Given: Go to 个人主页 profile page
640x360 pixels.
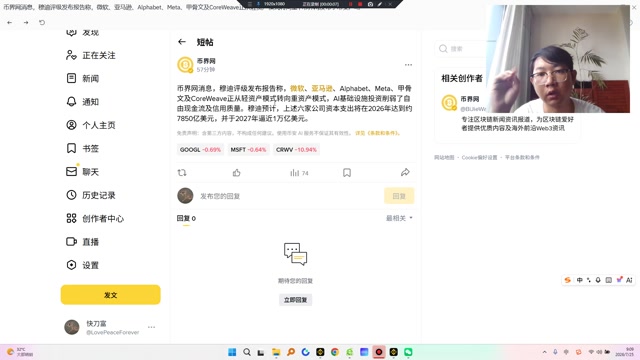Looking at the screenshot, I should coord(91,125).
